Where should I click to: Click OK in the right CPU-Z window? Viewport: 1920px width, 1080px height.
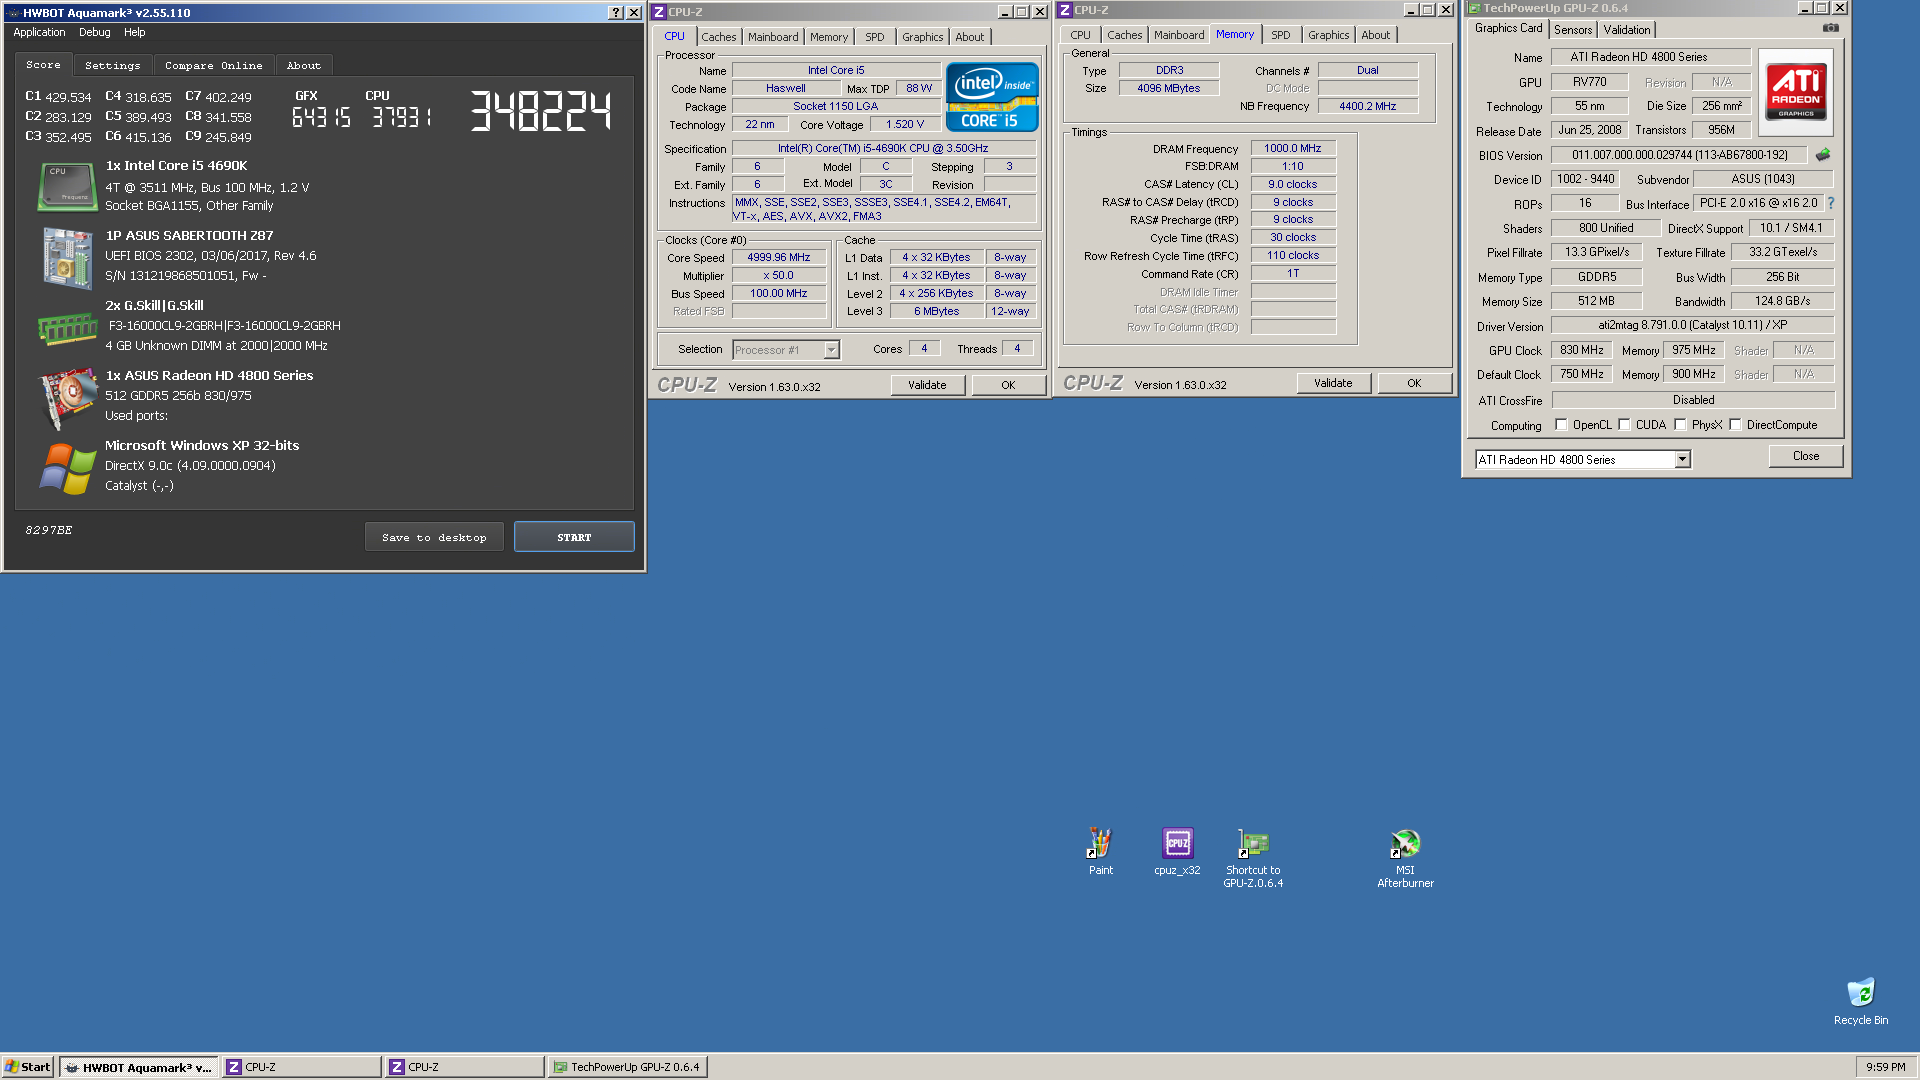point(1414,383)
